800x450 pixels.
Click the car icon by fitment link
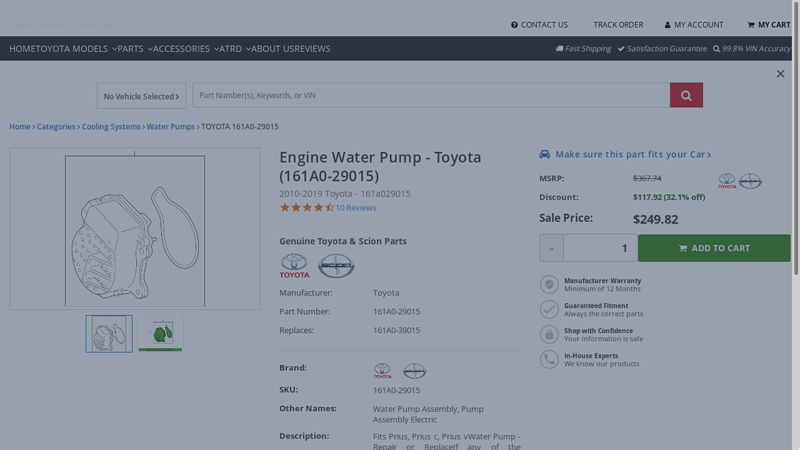[544, 154]
